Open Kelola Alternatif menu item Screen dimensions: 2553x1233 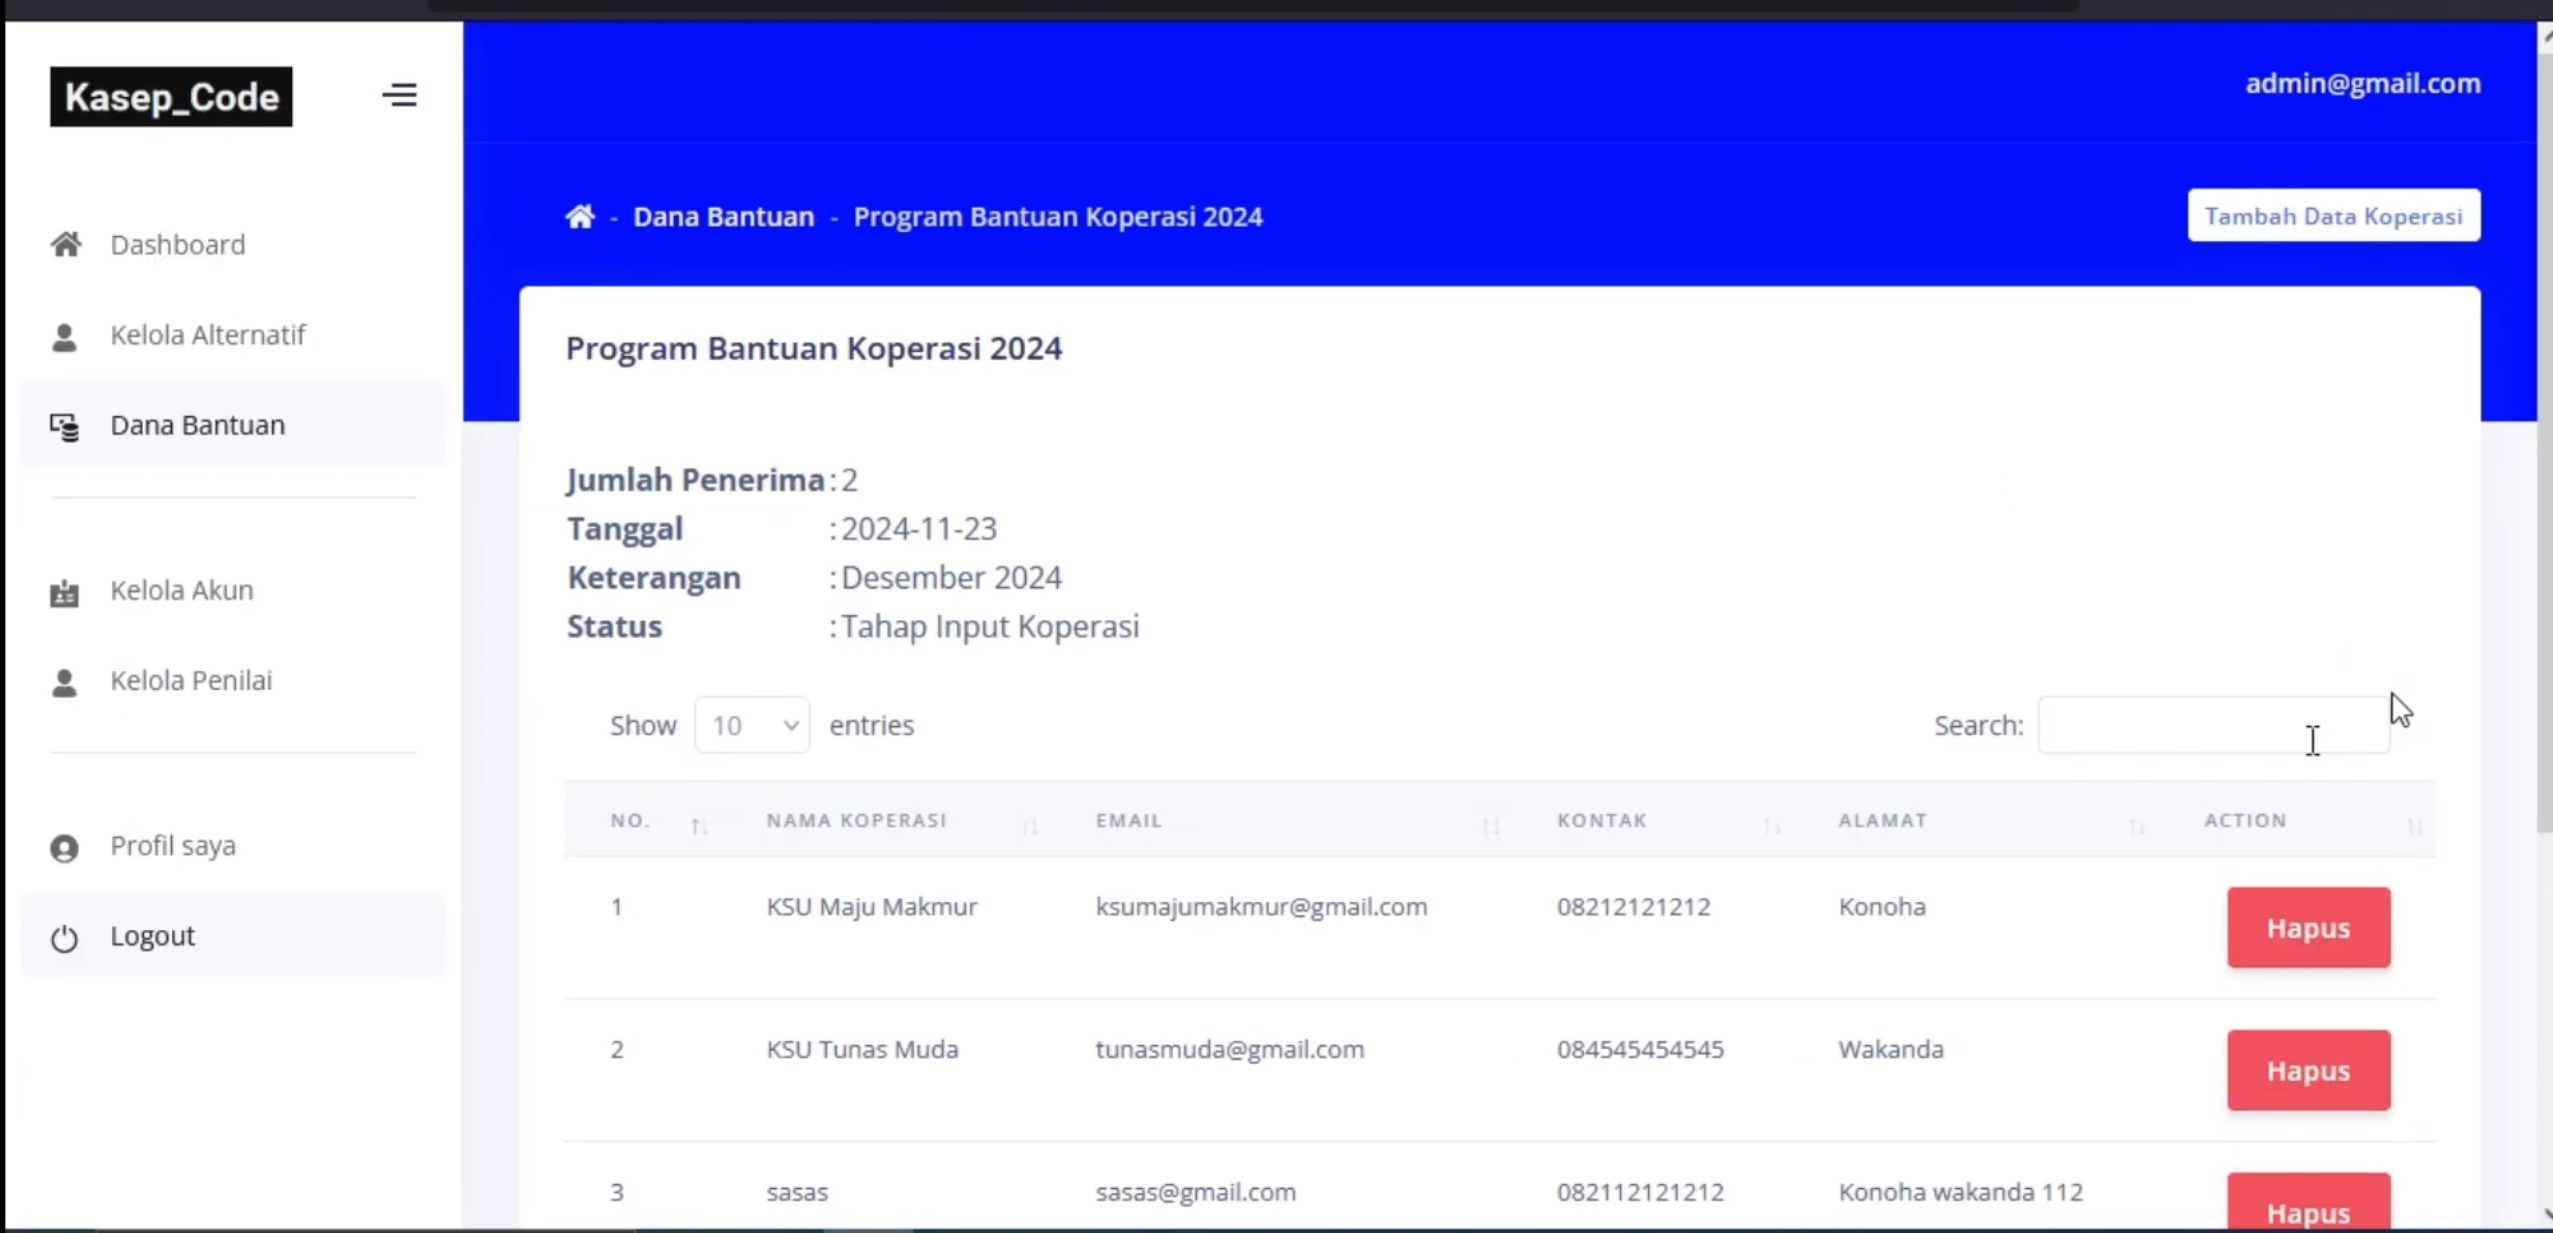pyautogui.click(x=232, y=335)
